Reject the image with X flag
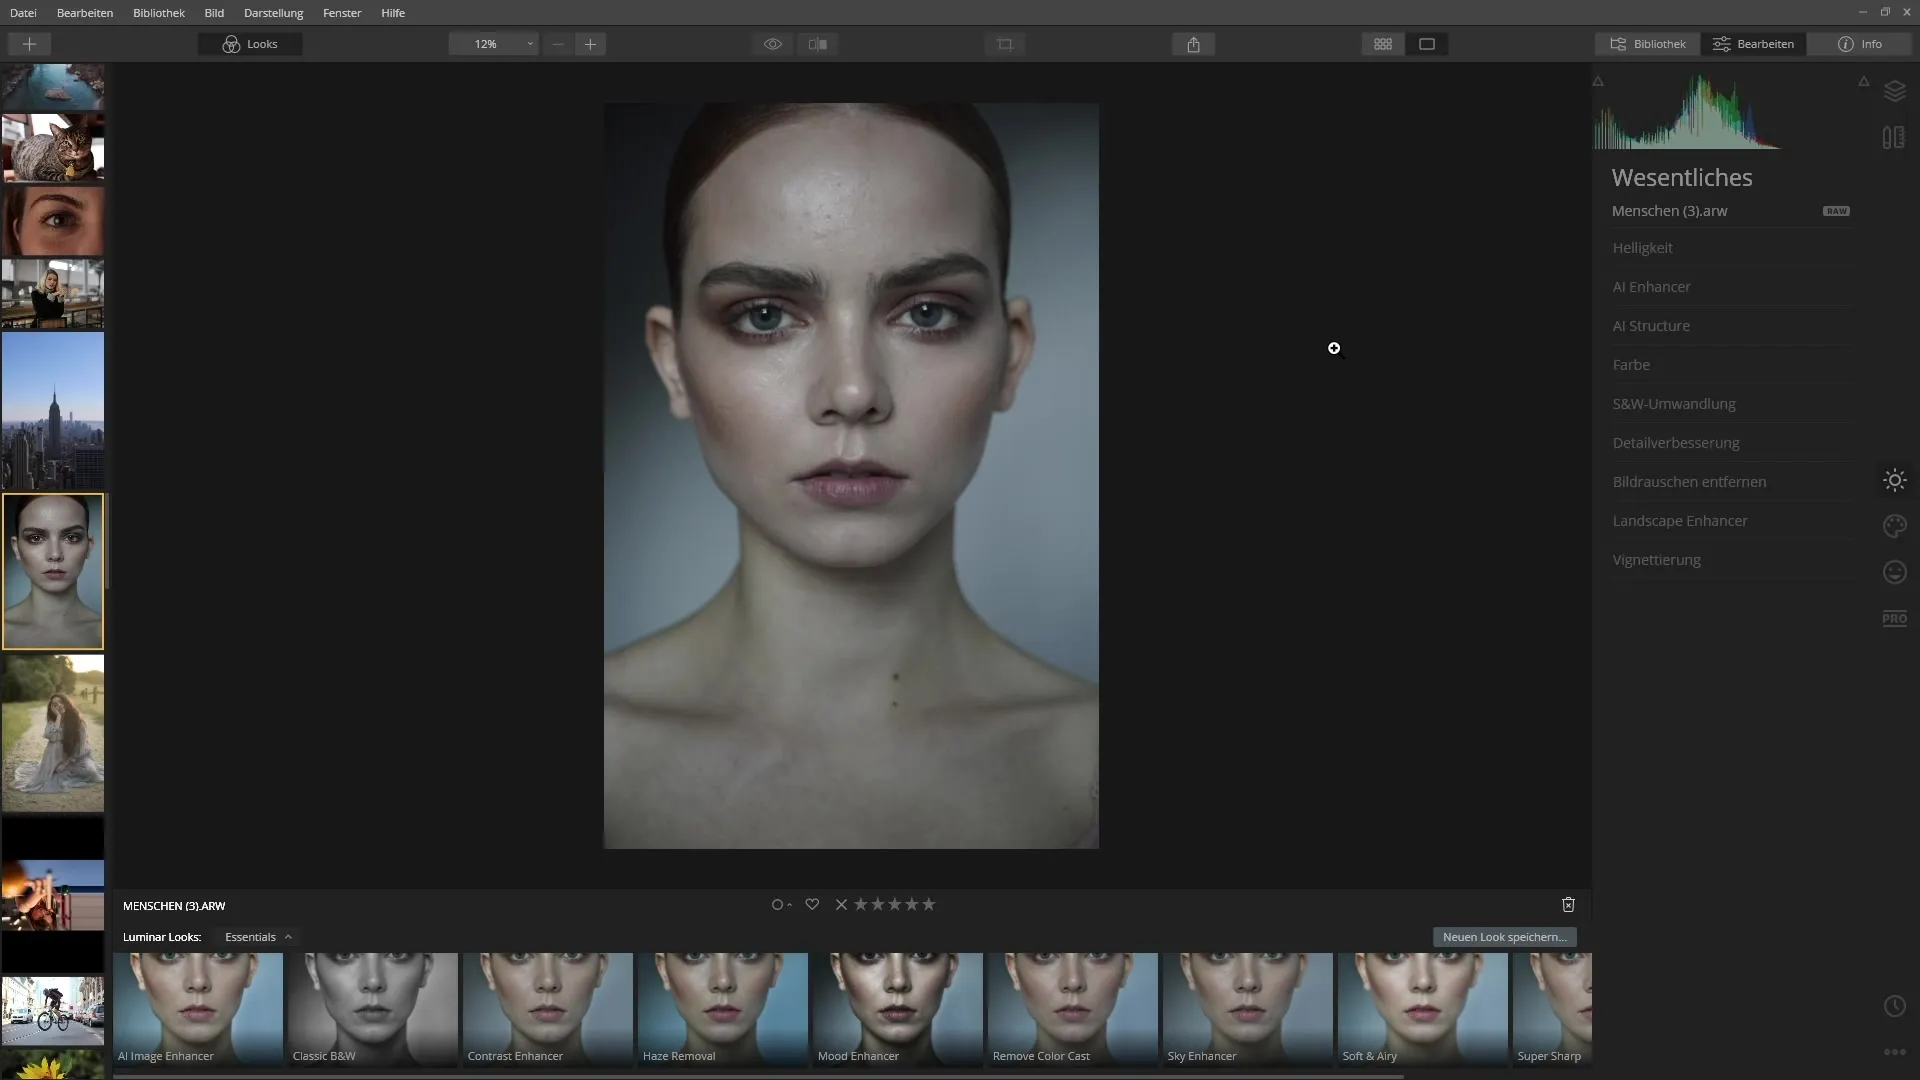The width and height of the screenshot is (1920, 1080). click(x=841, y=905)
